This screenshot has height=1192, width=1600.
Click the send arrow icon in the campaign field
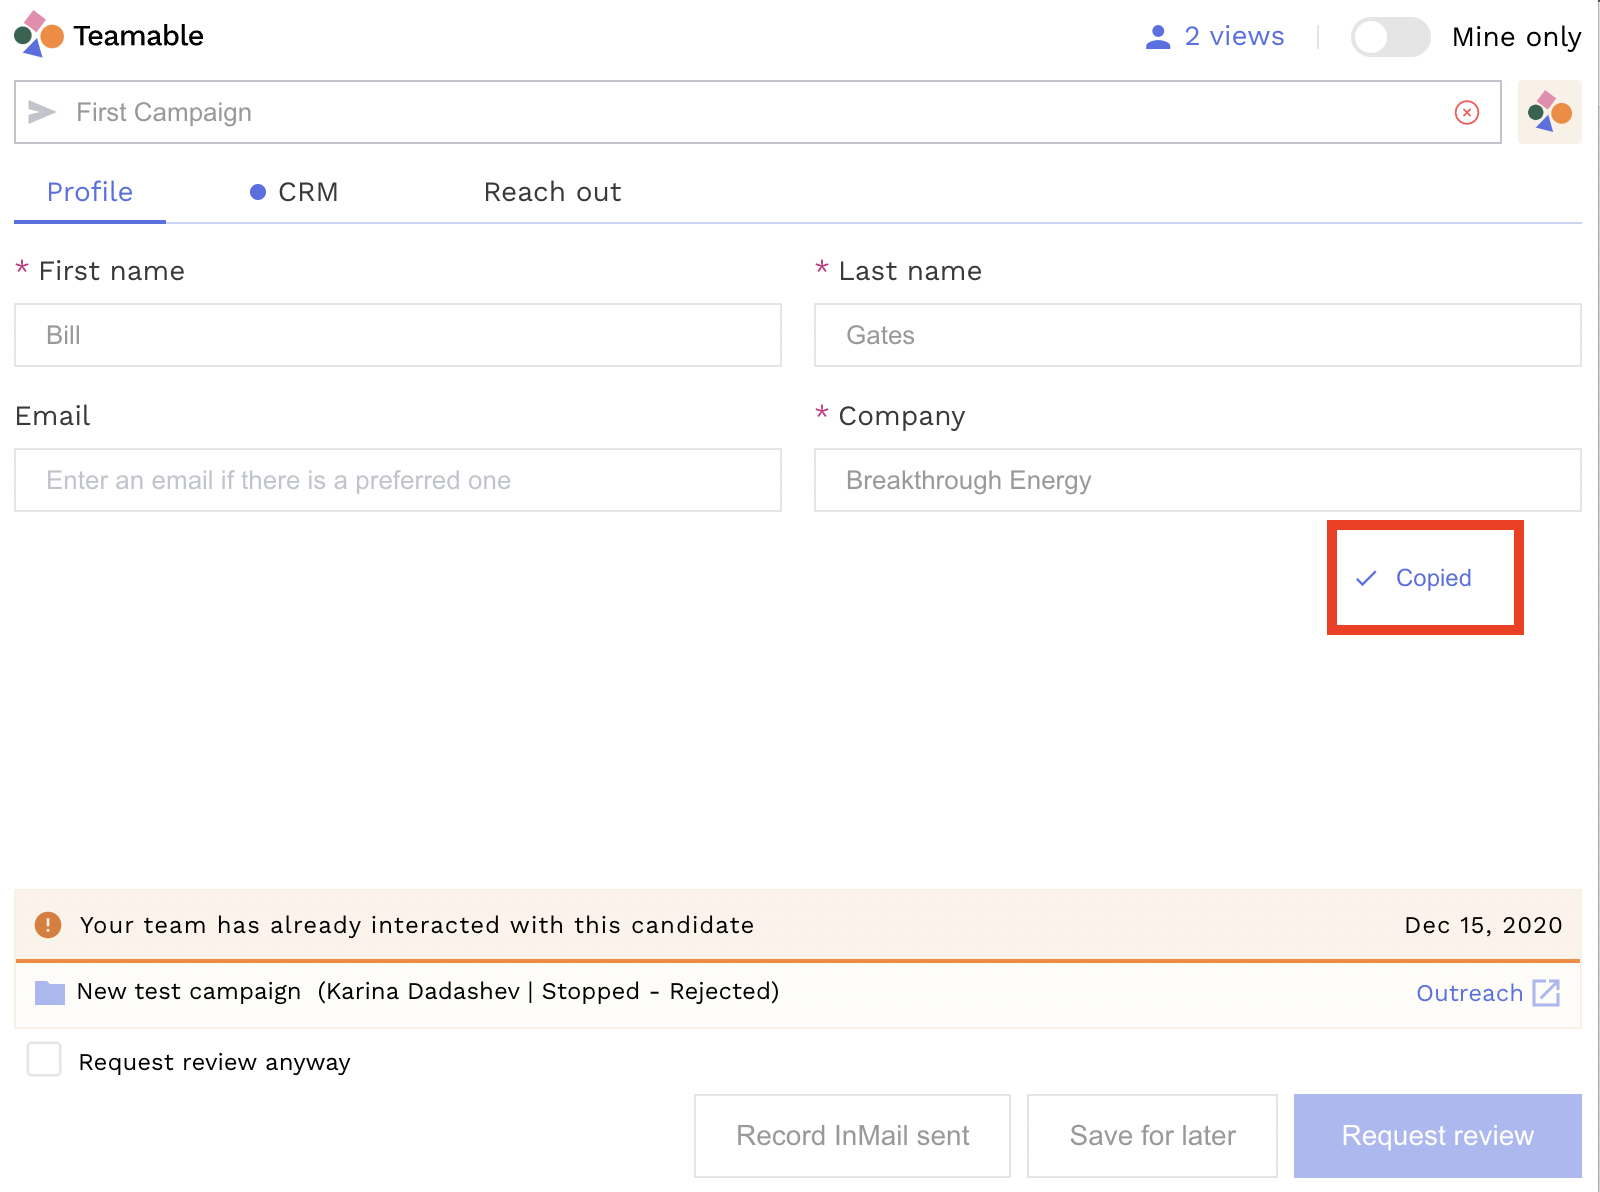point(41,112)
